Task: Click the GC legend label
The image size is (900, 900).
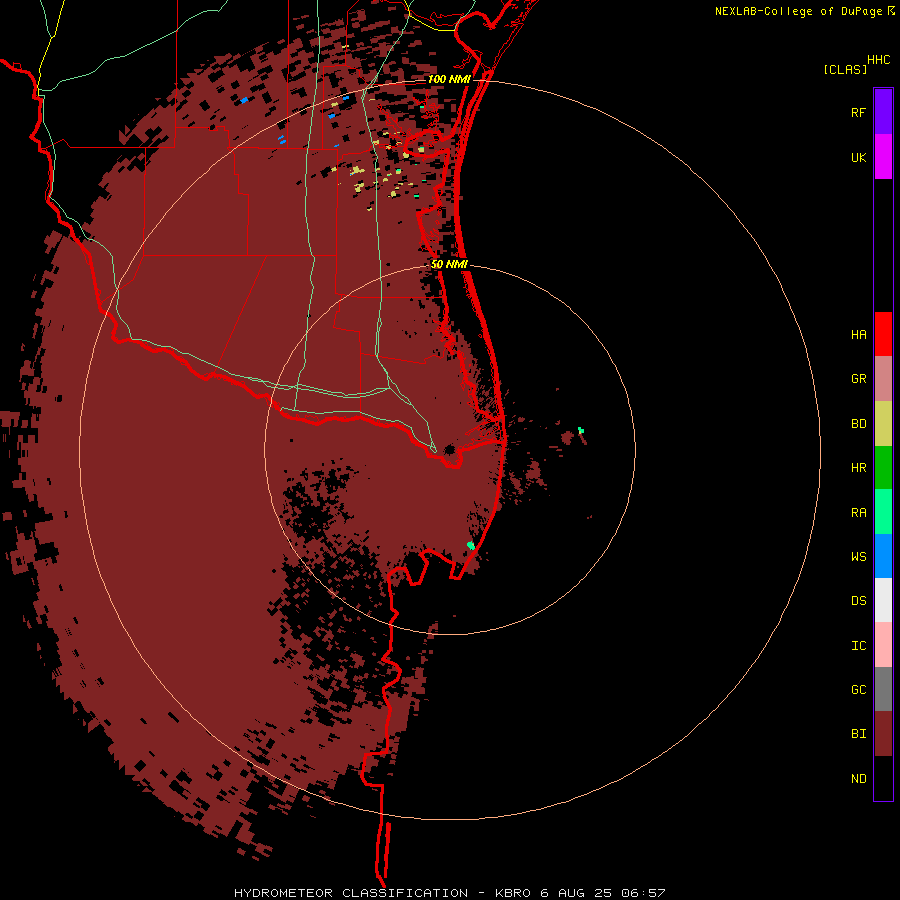Action: (858, 690)
